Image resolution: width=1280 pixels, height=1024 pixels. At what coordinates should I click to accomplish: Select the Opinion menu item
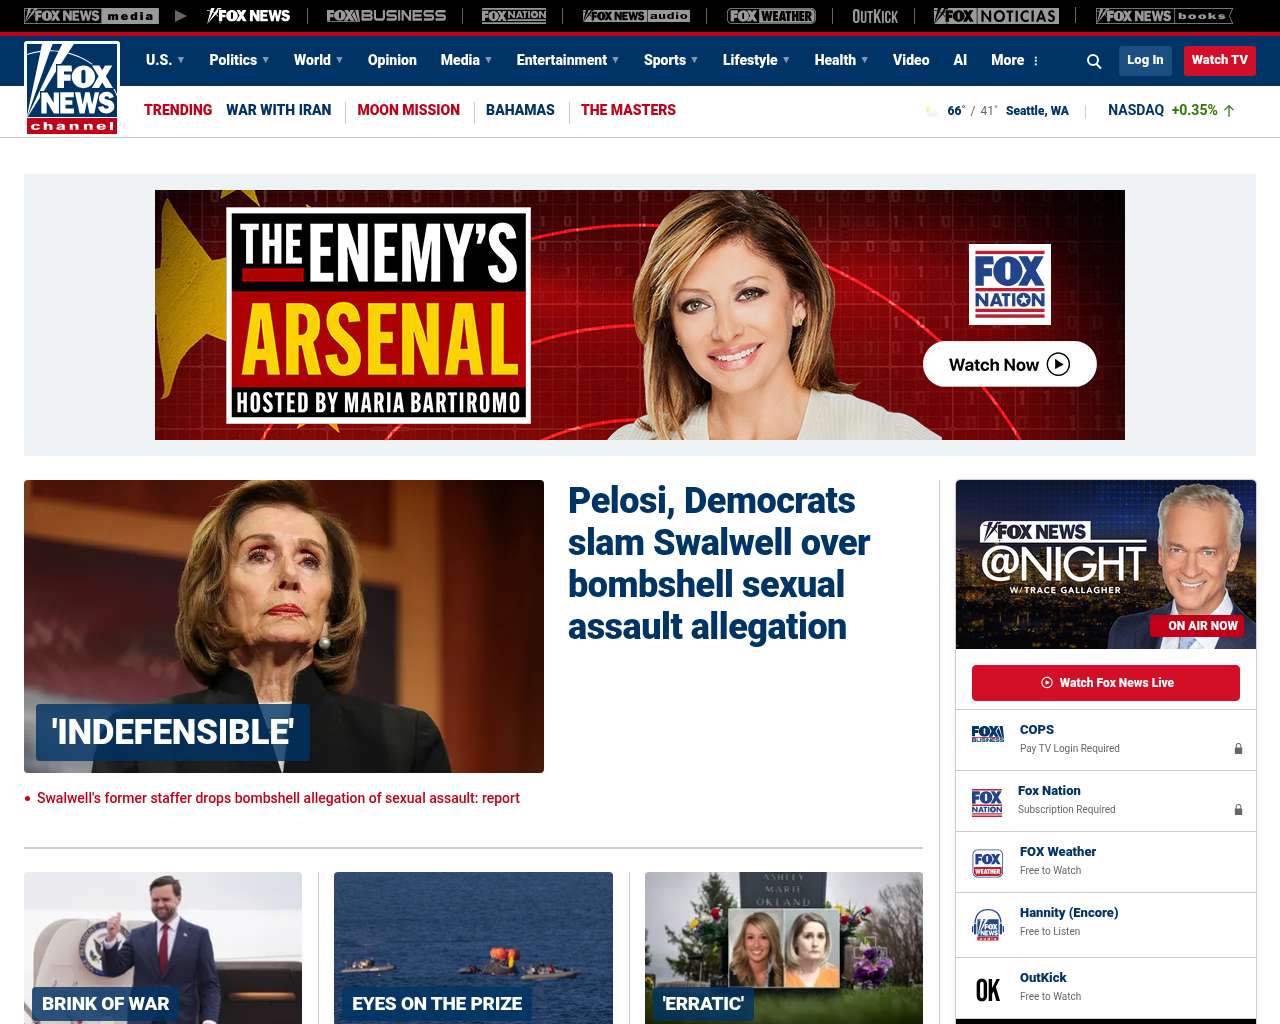click(x=392, y=60)
